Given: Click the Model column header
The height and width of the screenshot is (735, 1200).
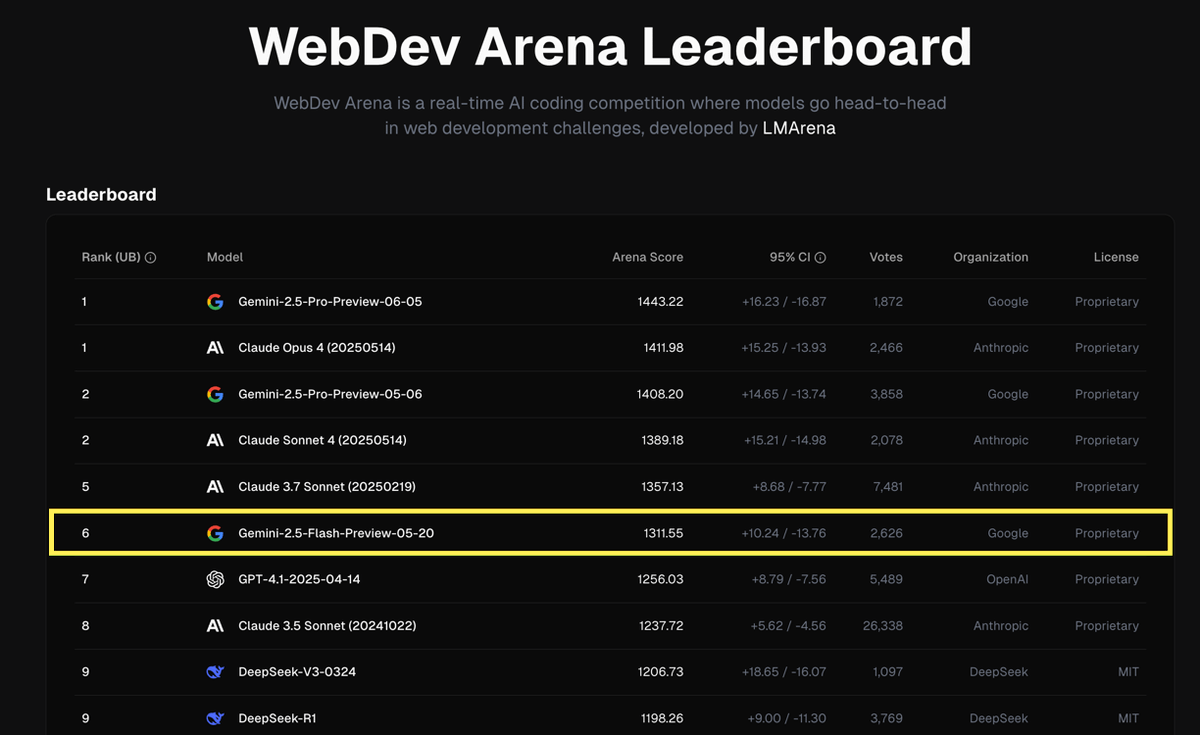Looking at the screenshot, I should coord(225,257).
